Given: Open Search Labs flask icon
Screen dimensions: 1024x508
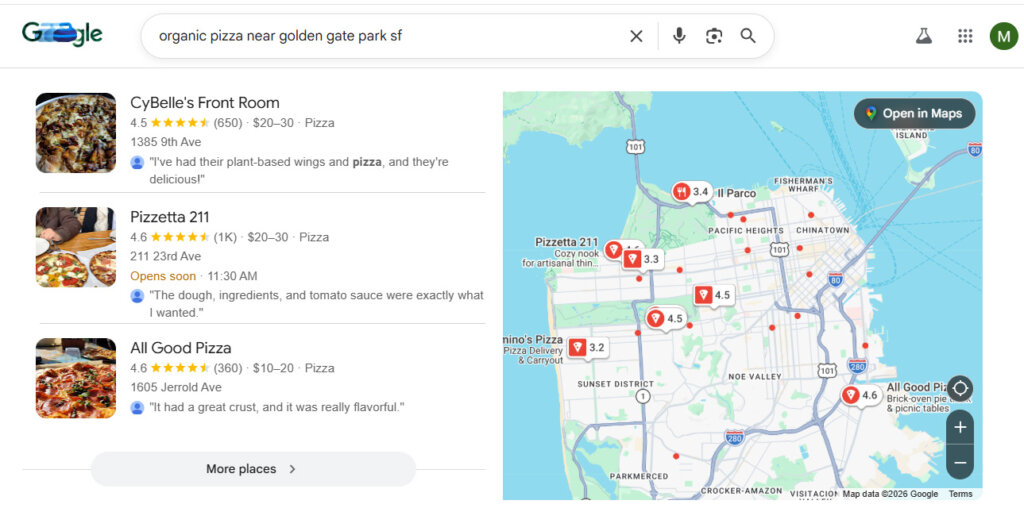Looking at the screenshot, I should click(923, 36).
